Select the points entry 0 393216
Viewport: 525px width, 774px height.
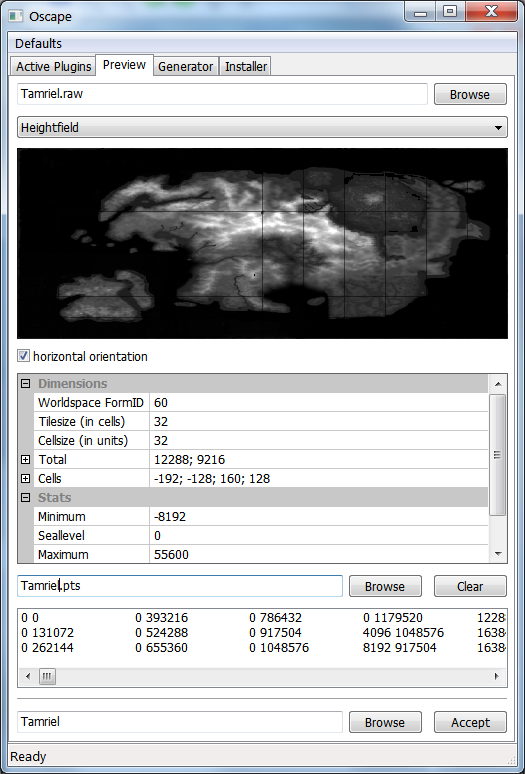coord(161,618)
